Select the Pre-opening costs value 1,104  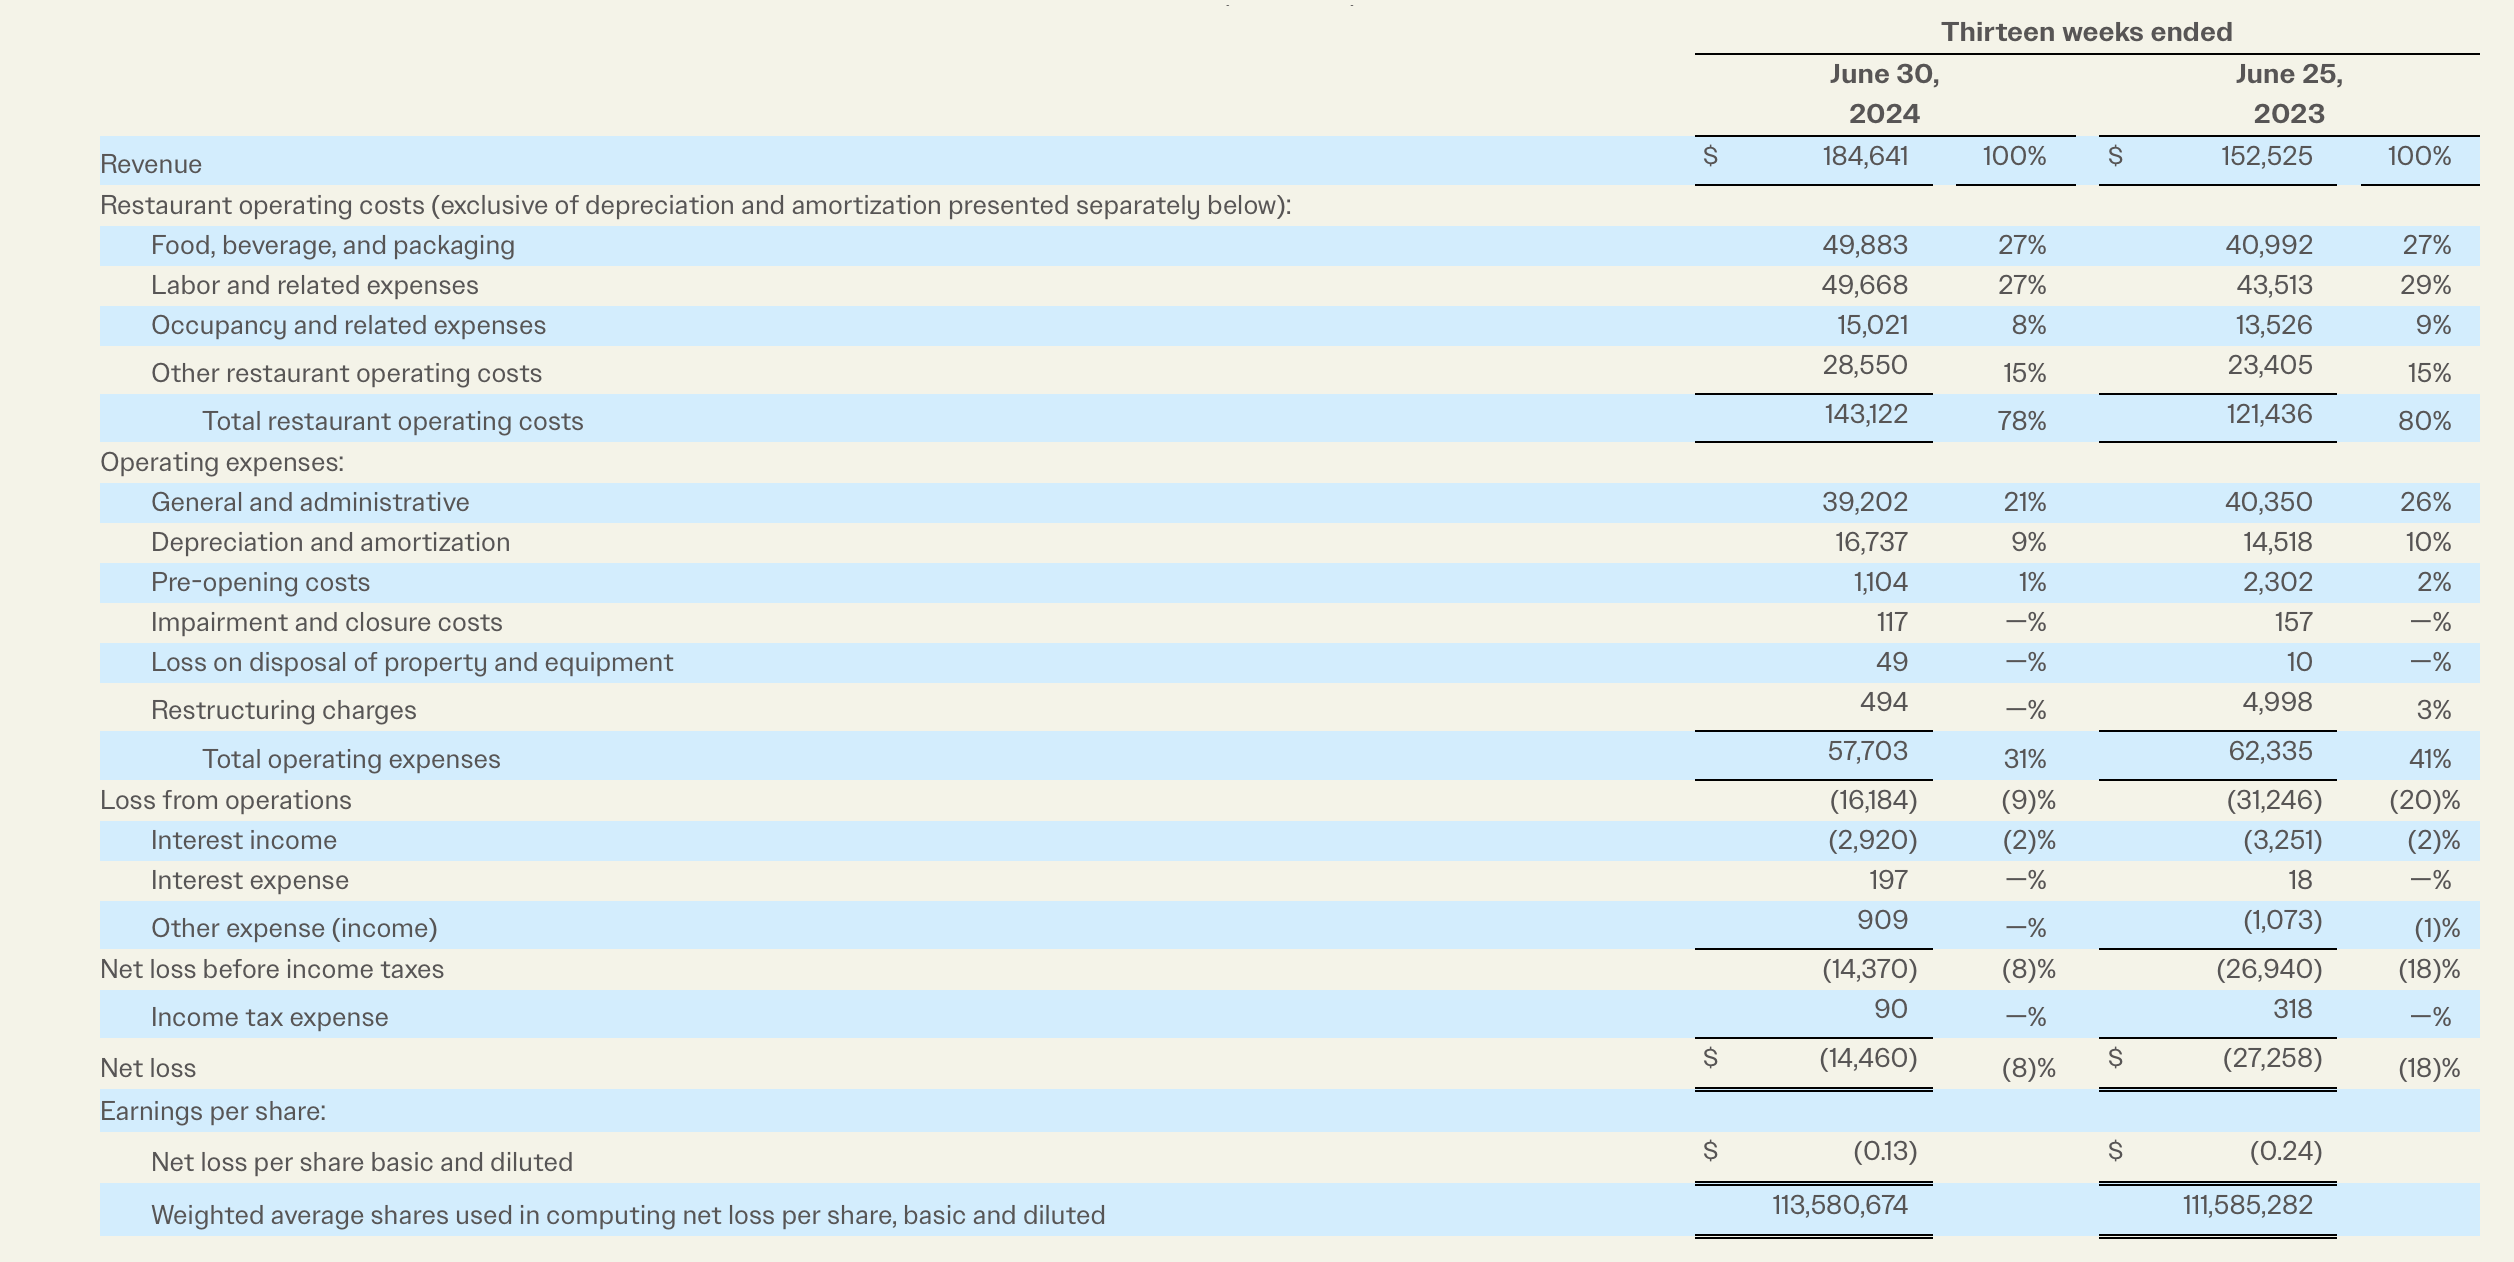[x=1880, y=582]
